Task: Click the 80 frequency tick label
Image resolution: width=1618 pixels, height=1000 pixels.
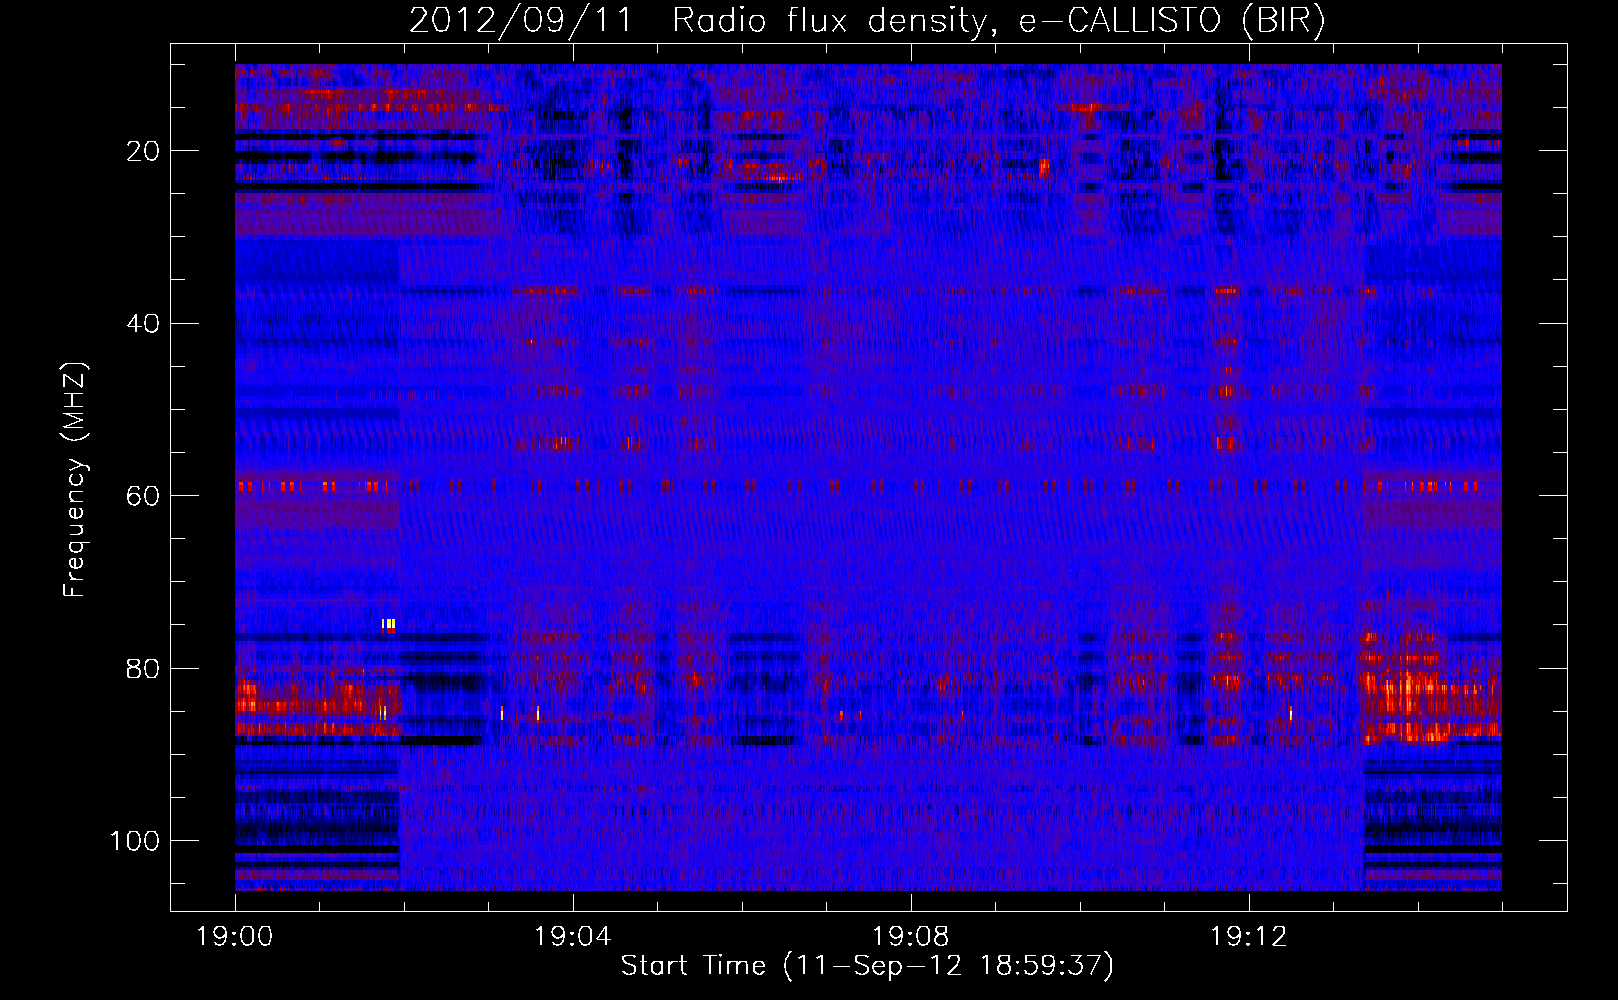Action: (144, 668)
